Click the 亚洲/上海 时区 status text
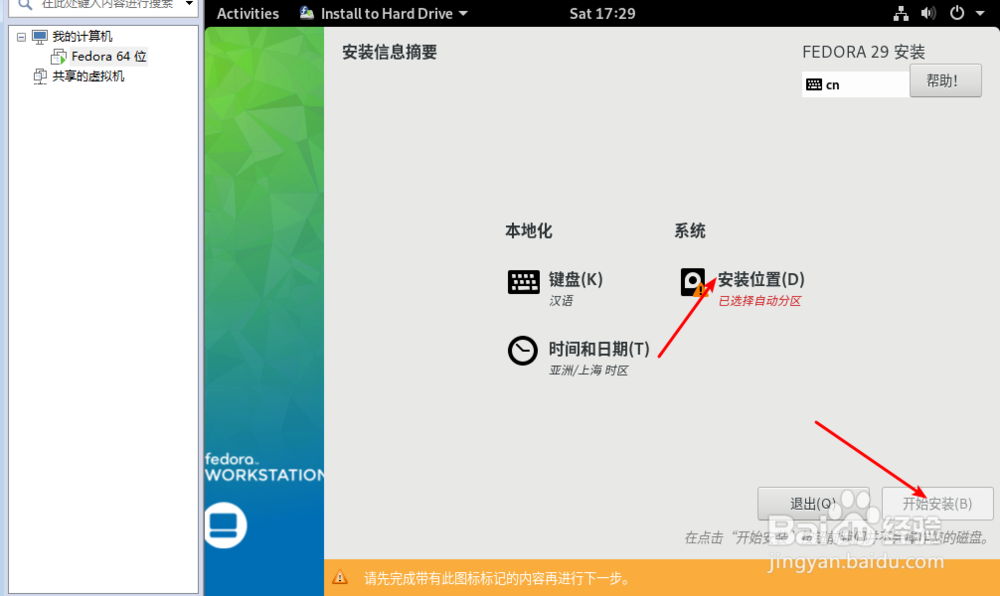1000x596 pixels. [589, 370]
